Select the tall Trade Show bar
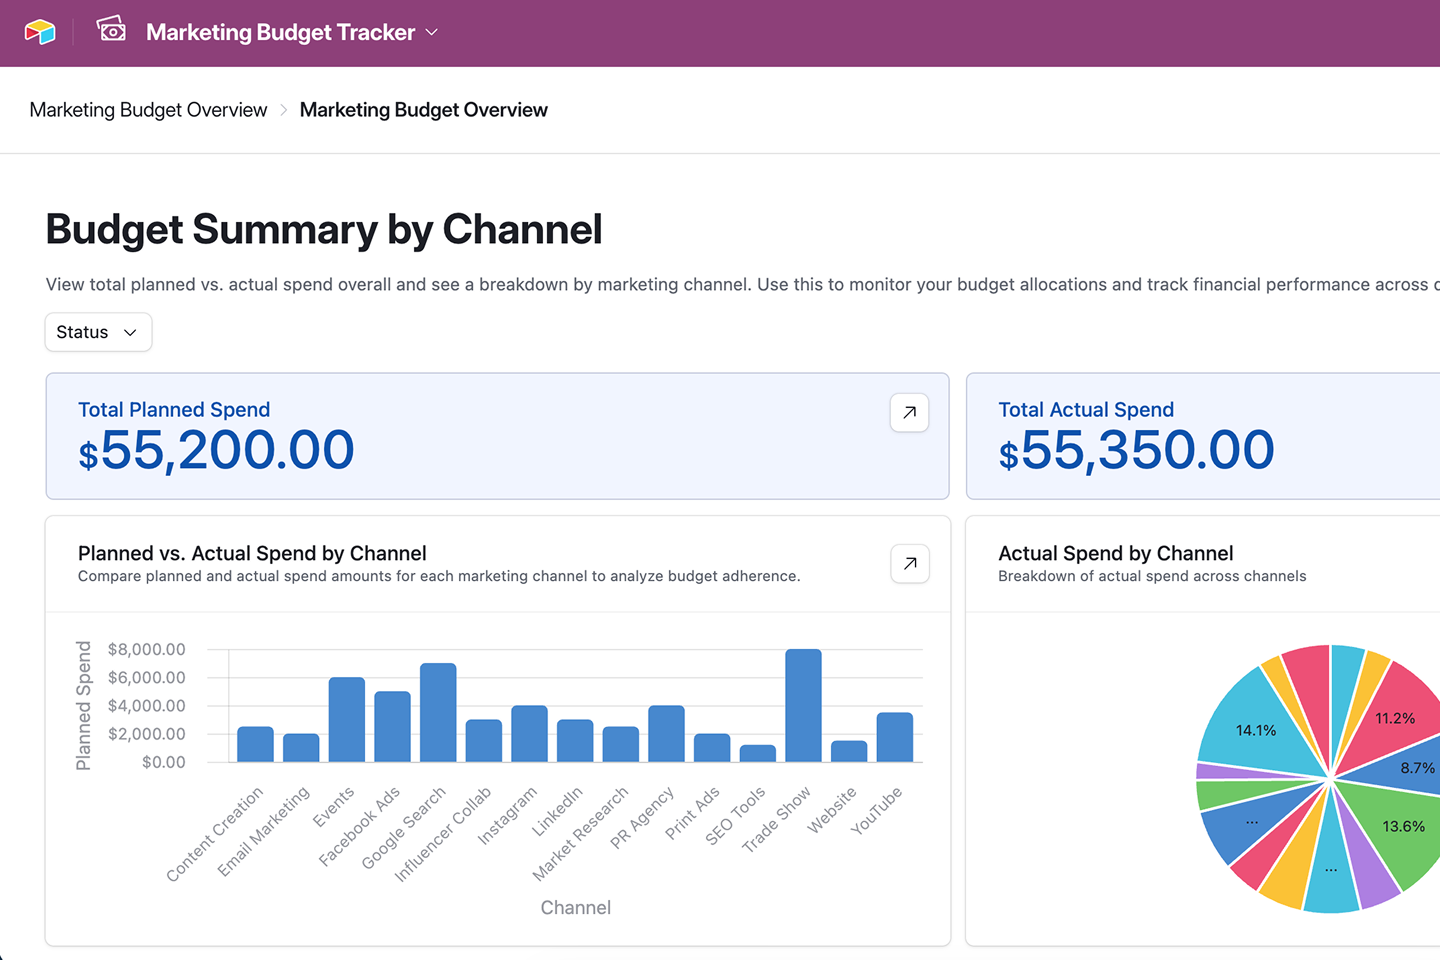Image resolution: width=1440 pixels, height=960 pixels. pyautogui.click(x=803, y=706)
